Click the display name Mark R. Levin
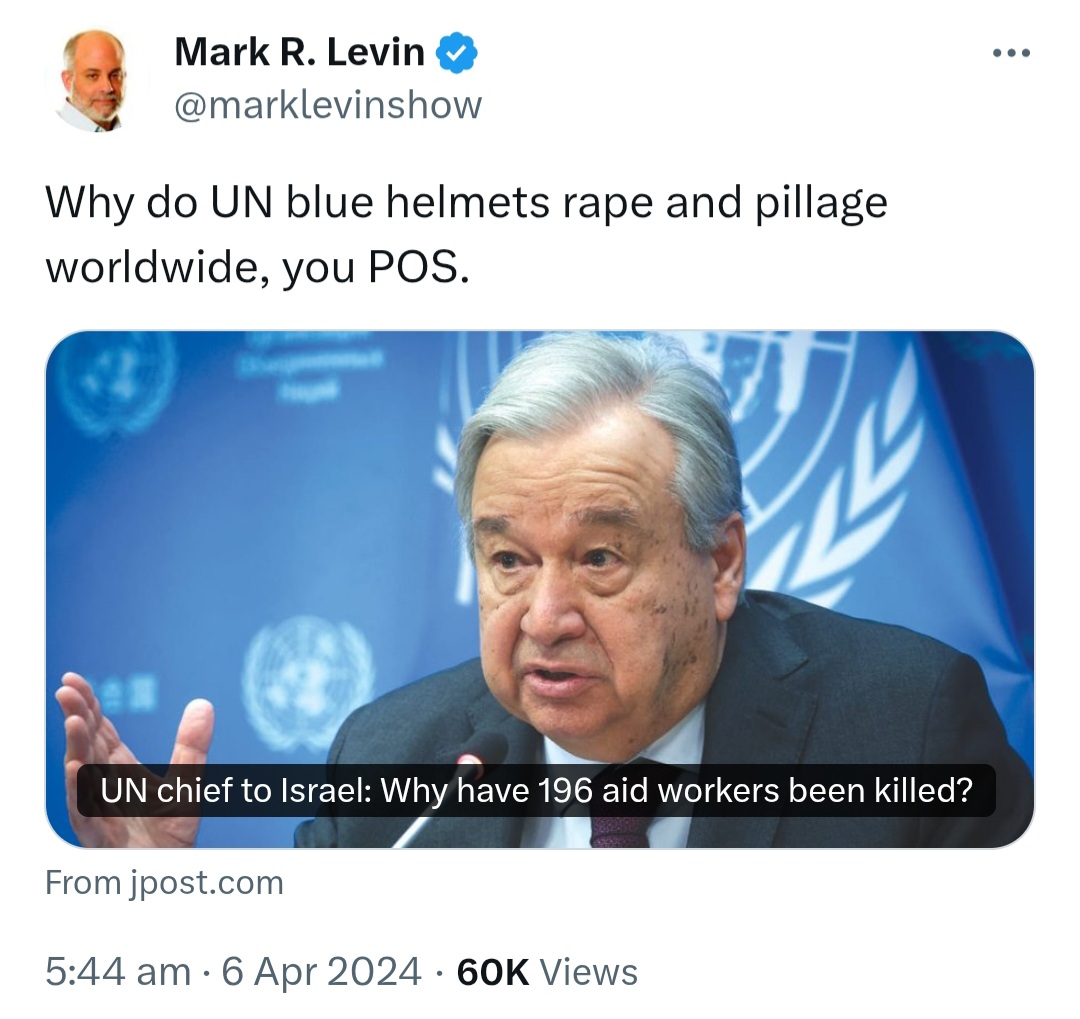1080x1019 pixels. click(299, 52)
